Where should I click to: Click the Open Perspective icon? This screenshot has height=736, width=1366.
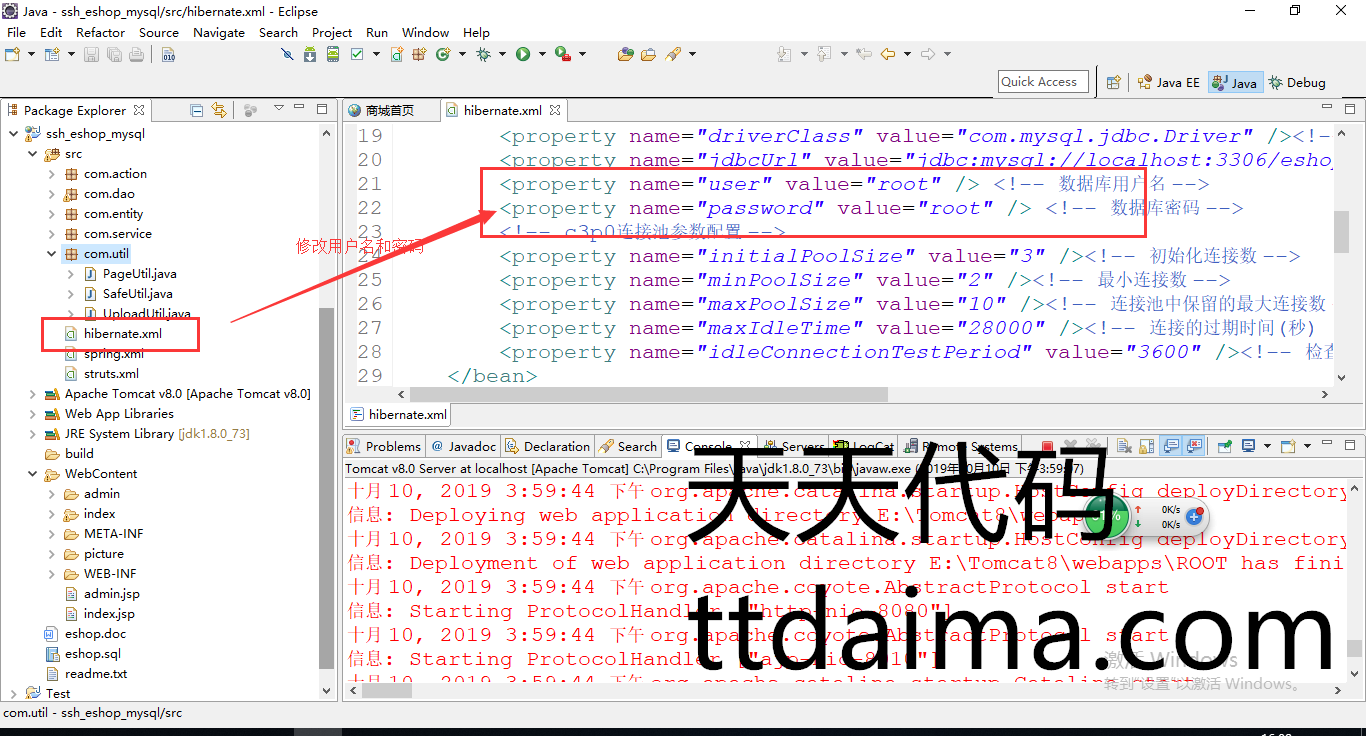[x=1113, y=83]
